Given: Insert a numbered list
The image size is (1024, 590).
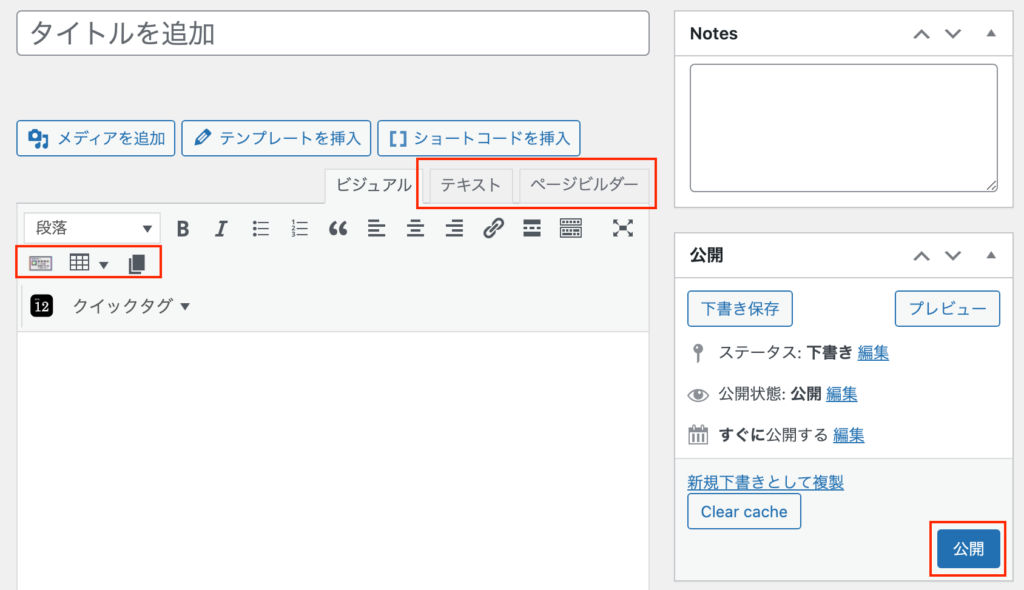Looking at the screenshot, I should [299, 229].
